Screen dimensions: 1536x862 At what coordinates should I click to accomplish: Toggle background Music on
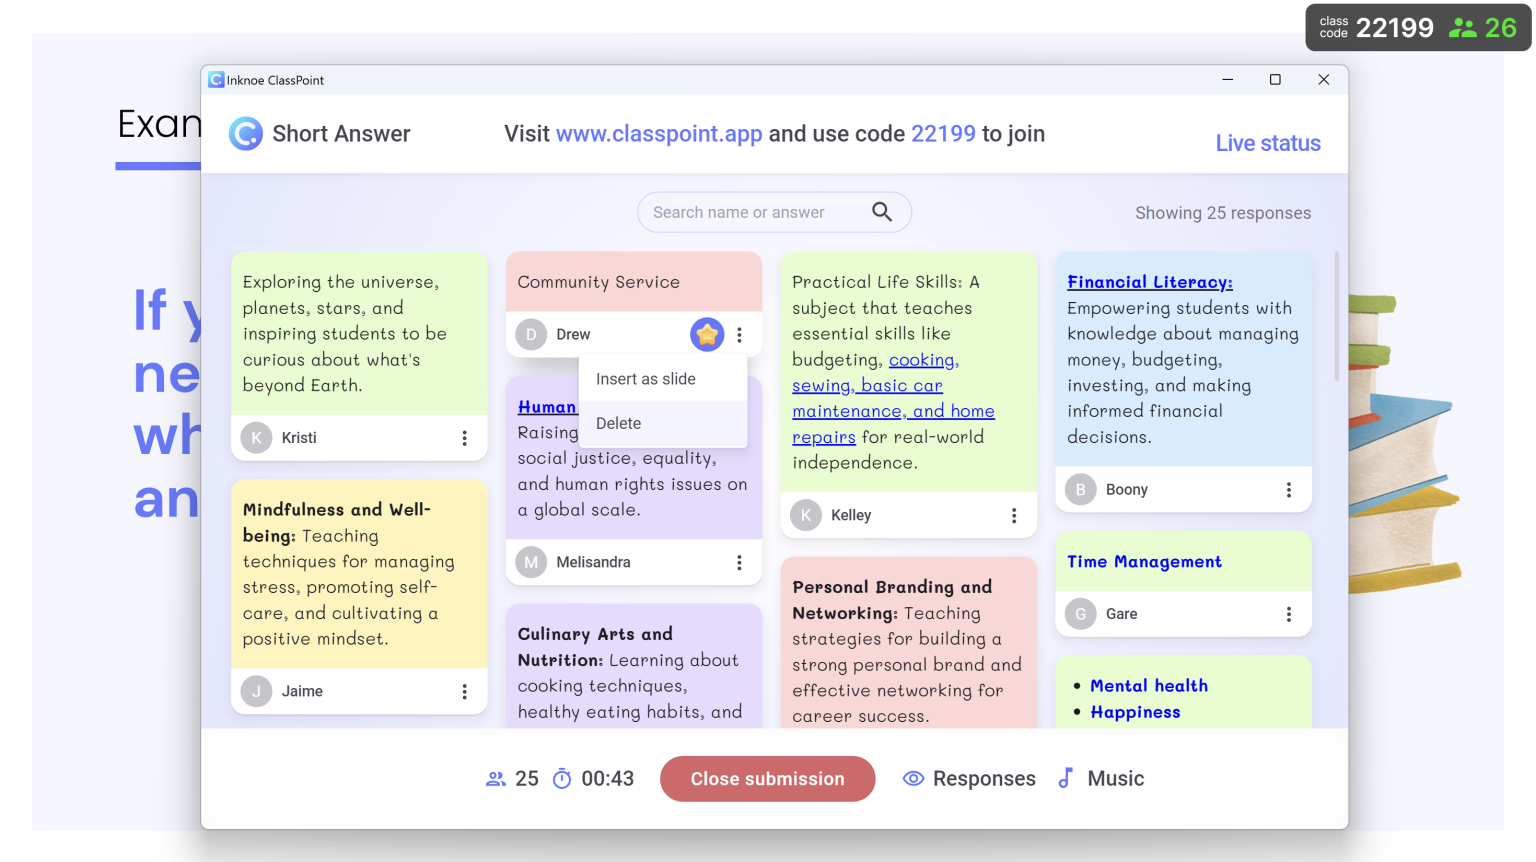pyautogui.click(x=1100, y=778)
